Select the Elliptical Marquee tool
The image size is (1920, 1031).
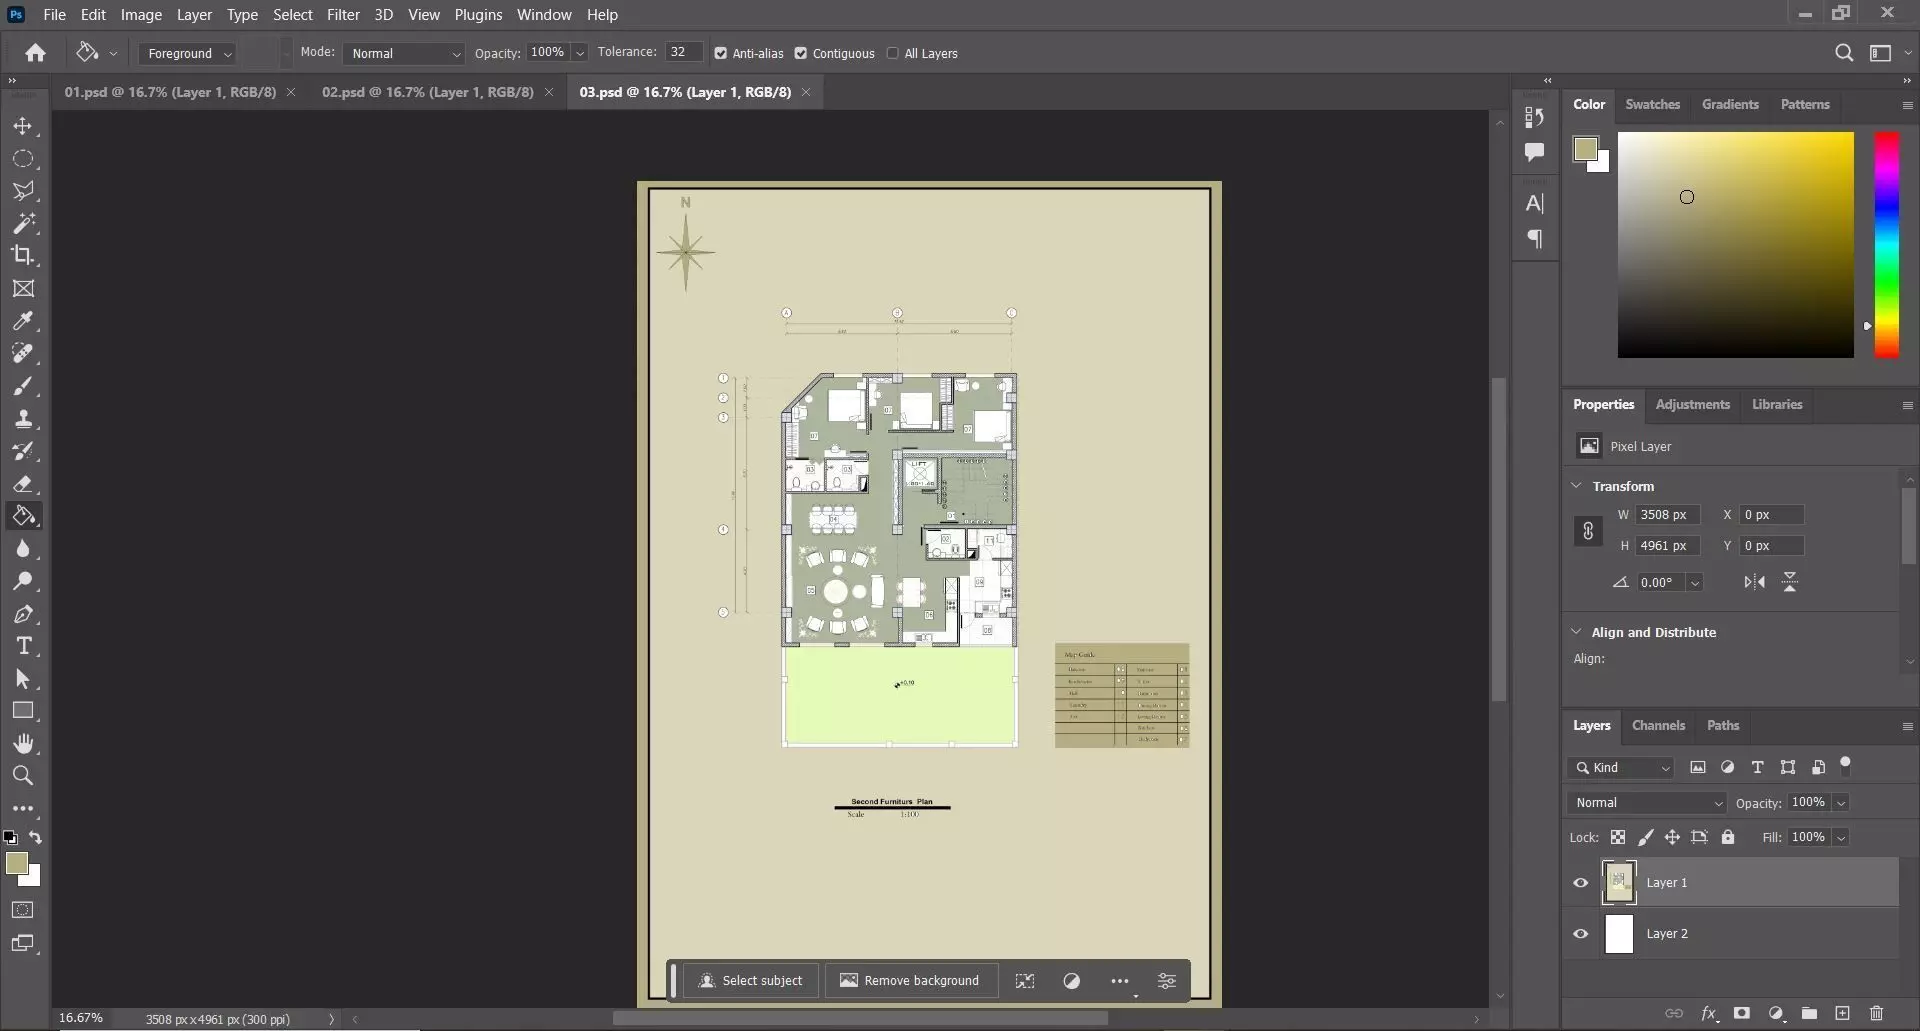(x=23, y=159)
